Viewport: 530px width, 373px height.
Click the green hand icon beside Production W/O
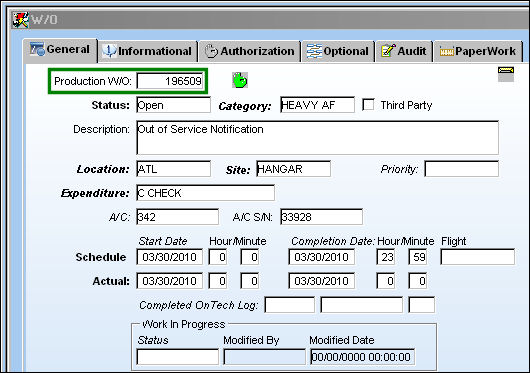pos(240,80)
